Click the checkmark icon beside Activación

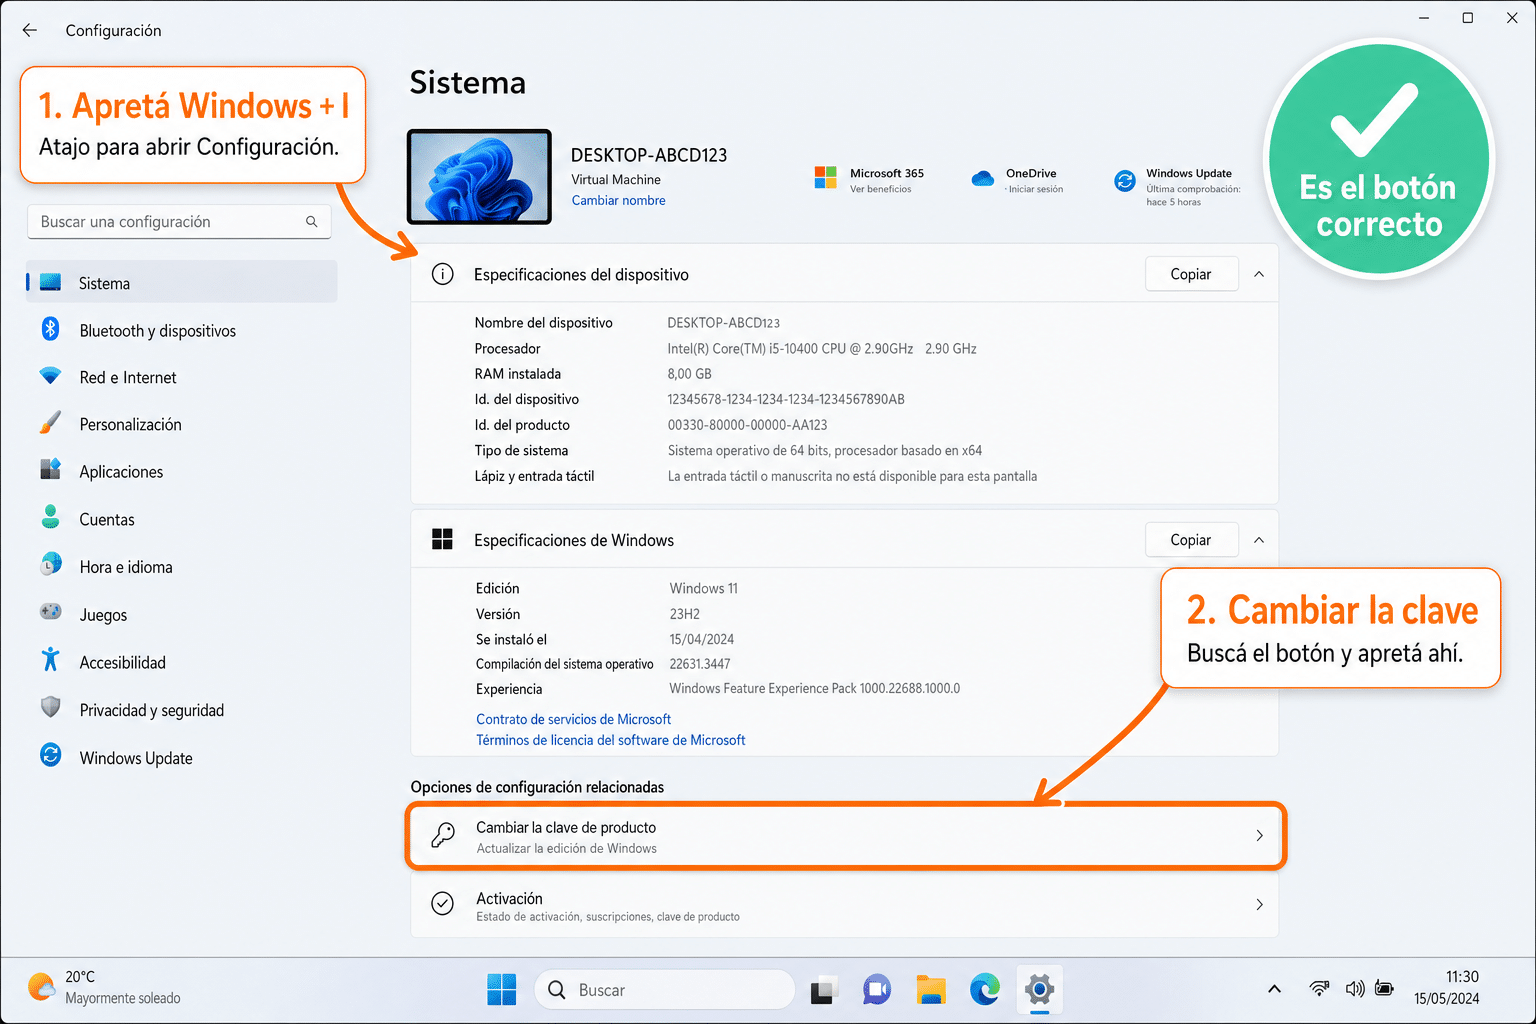[442, 904]
